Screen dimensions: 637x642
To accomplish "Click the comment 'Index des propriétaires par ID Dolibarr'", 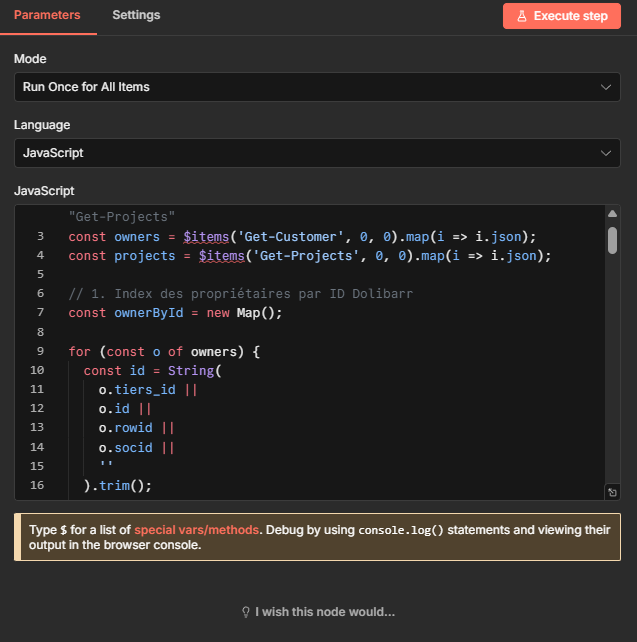I will point(241,294).
